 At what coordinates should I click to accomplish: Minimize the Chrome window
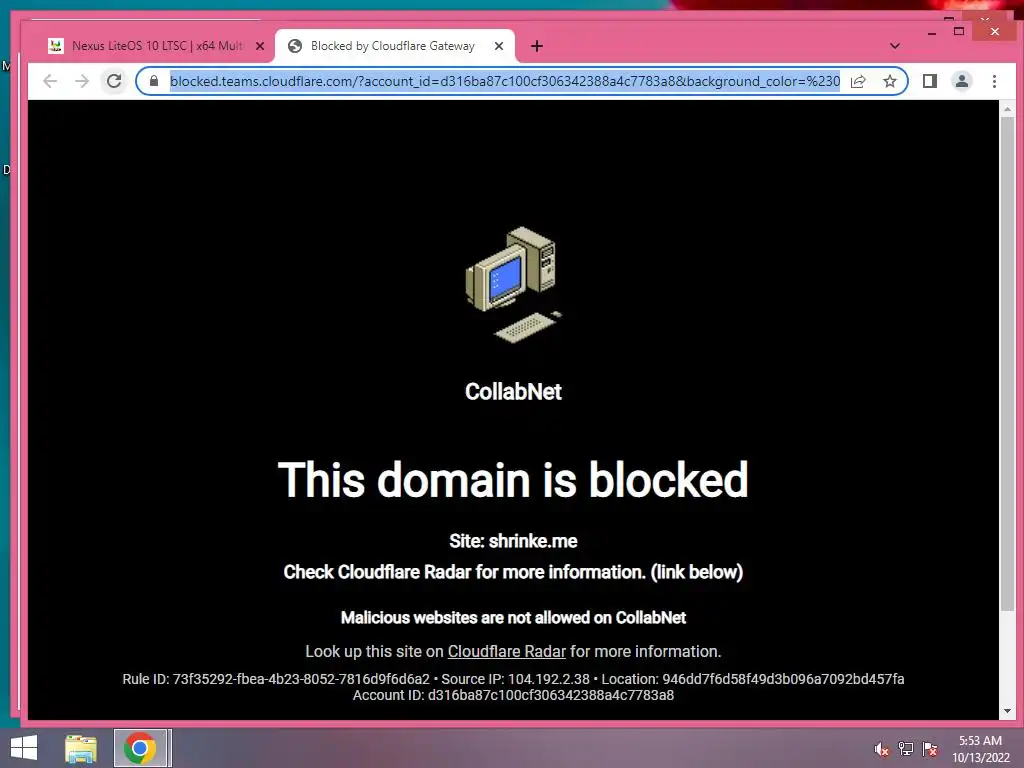pos(932,31)
